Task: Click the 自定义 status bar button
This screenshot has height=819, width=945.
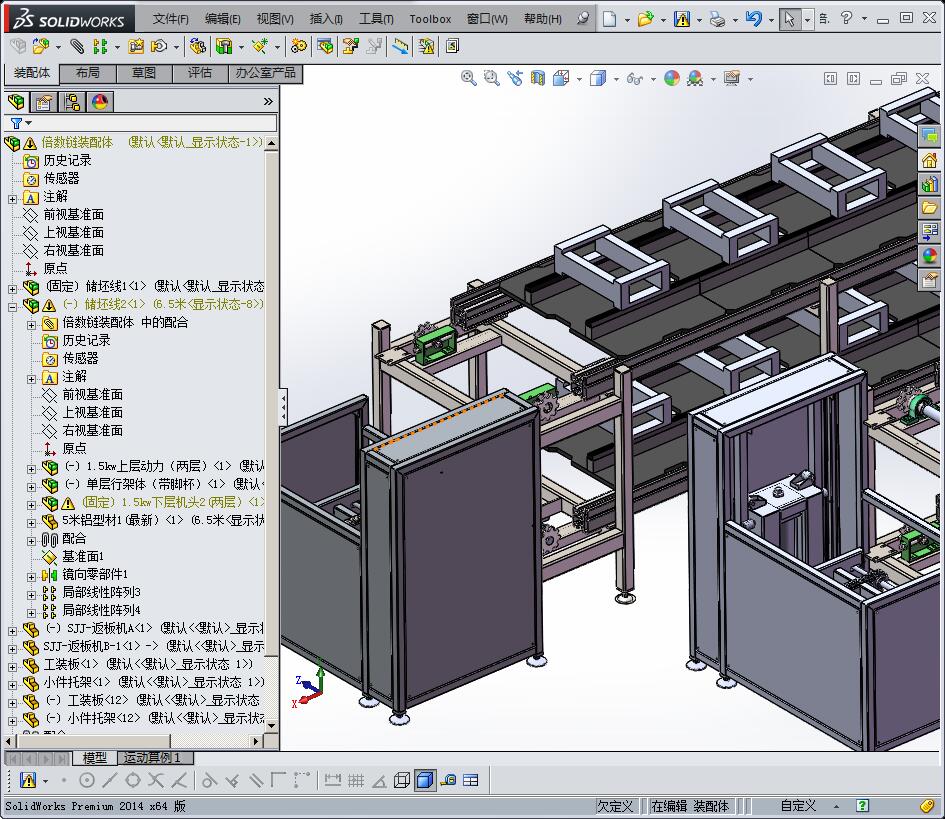Action: [798, 805]
